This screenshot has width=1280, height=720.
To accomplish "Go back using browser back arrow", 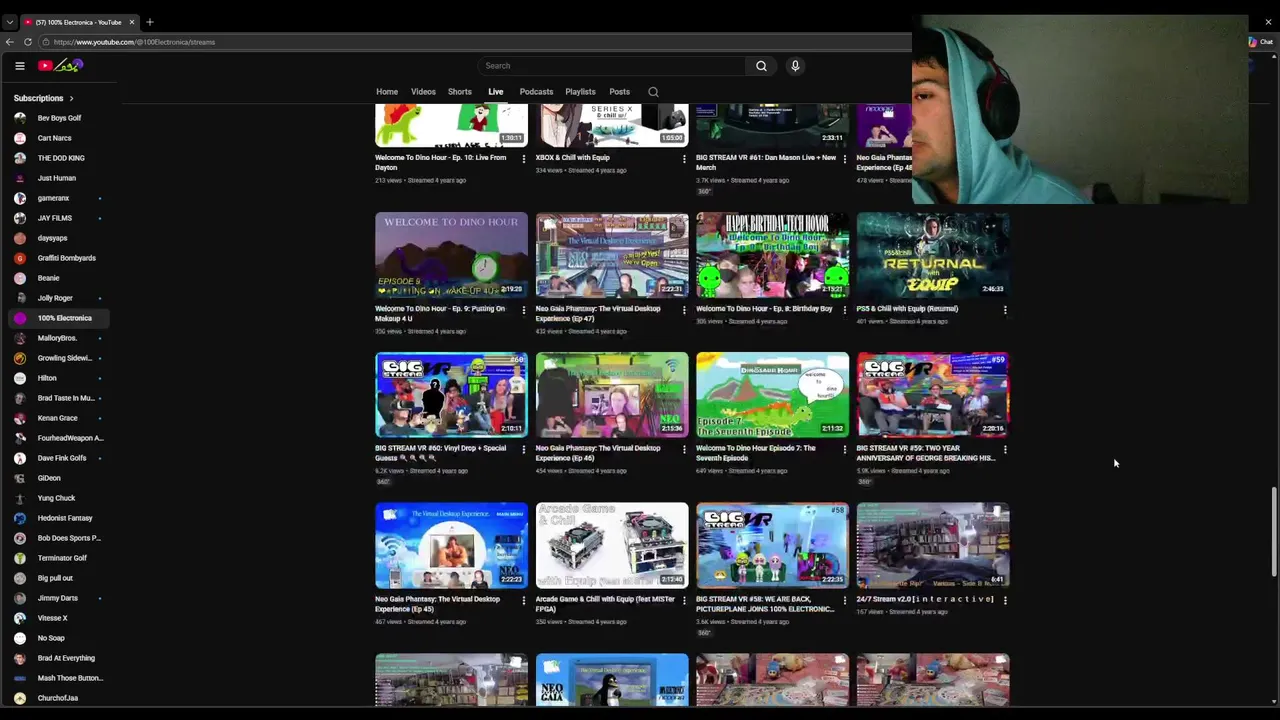I will pos(9,42).
